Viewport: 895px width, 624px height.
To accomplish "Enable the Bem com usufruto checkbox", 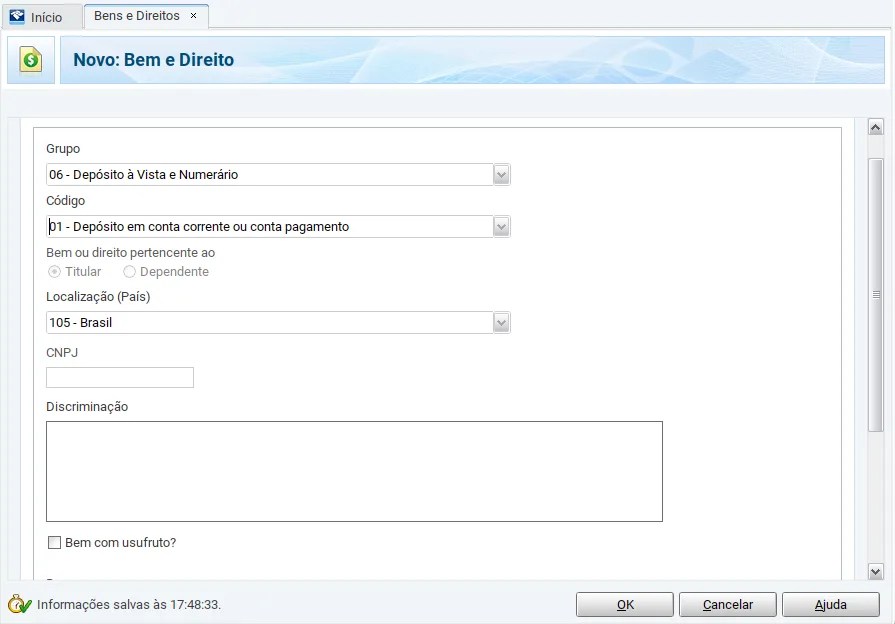I will (x=55, y=543).
